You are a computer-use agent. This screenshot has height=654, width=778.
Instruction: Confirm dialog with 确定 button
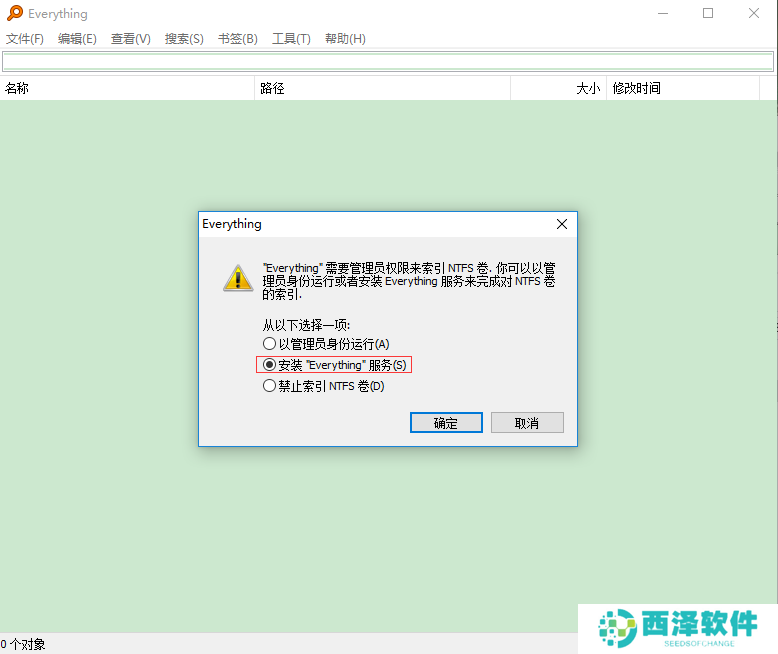(x=446, y=423)
